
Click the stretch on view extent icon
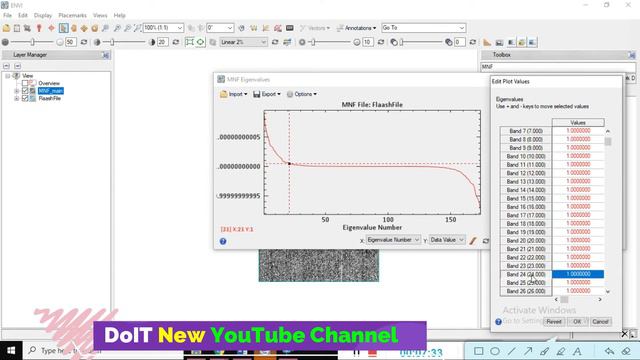pos(200,42)
